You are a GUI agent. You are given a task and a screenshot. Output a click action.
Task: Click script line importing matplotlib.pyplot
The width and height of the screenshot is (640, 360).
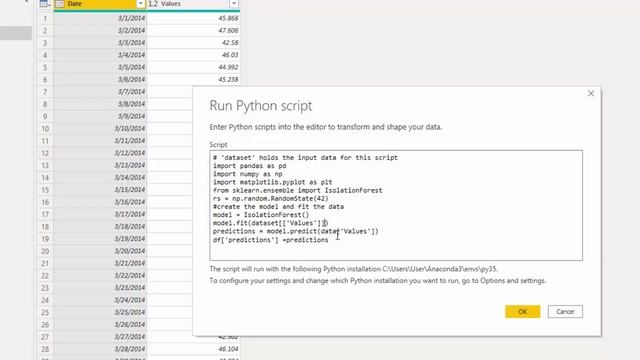pos(272,182)
